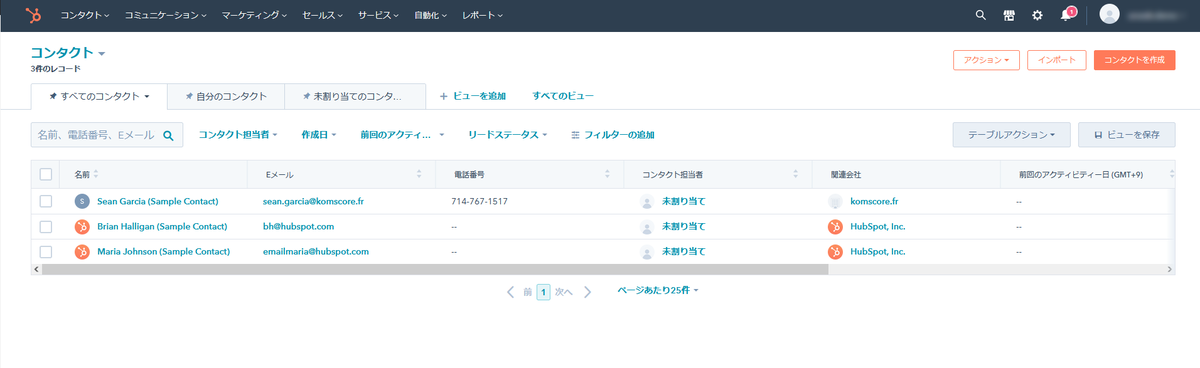The image size is (1200, 368).
Task: Tick the select-all checkbox in table header
Action: pyautogui.click(x=46, y=174)
